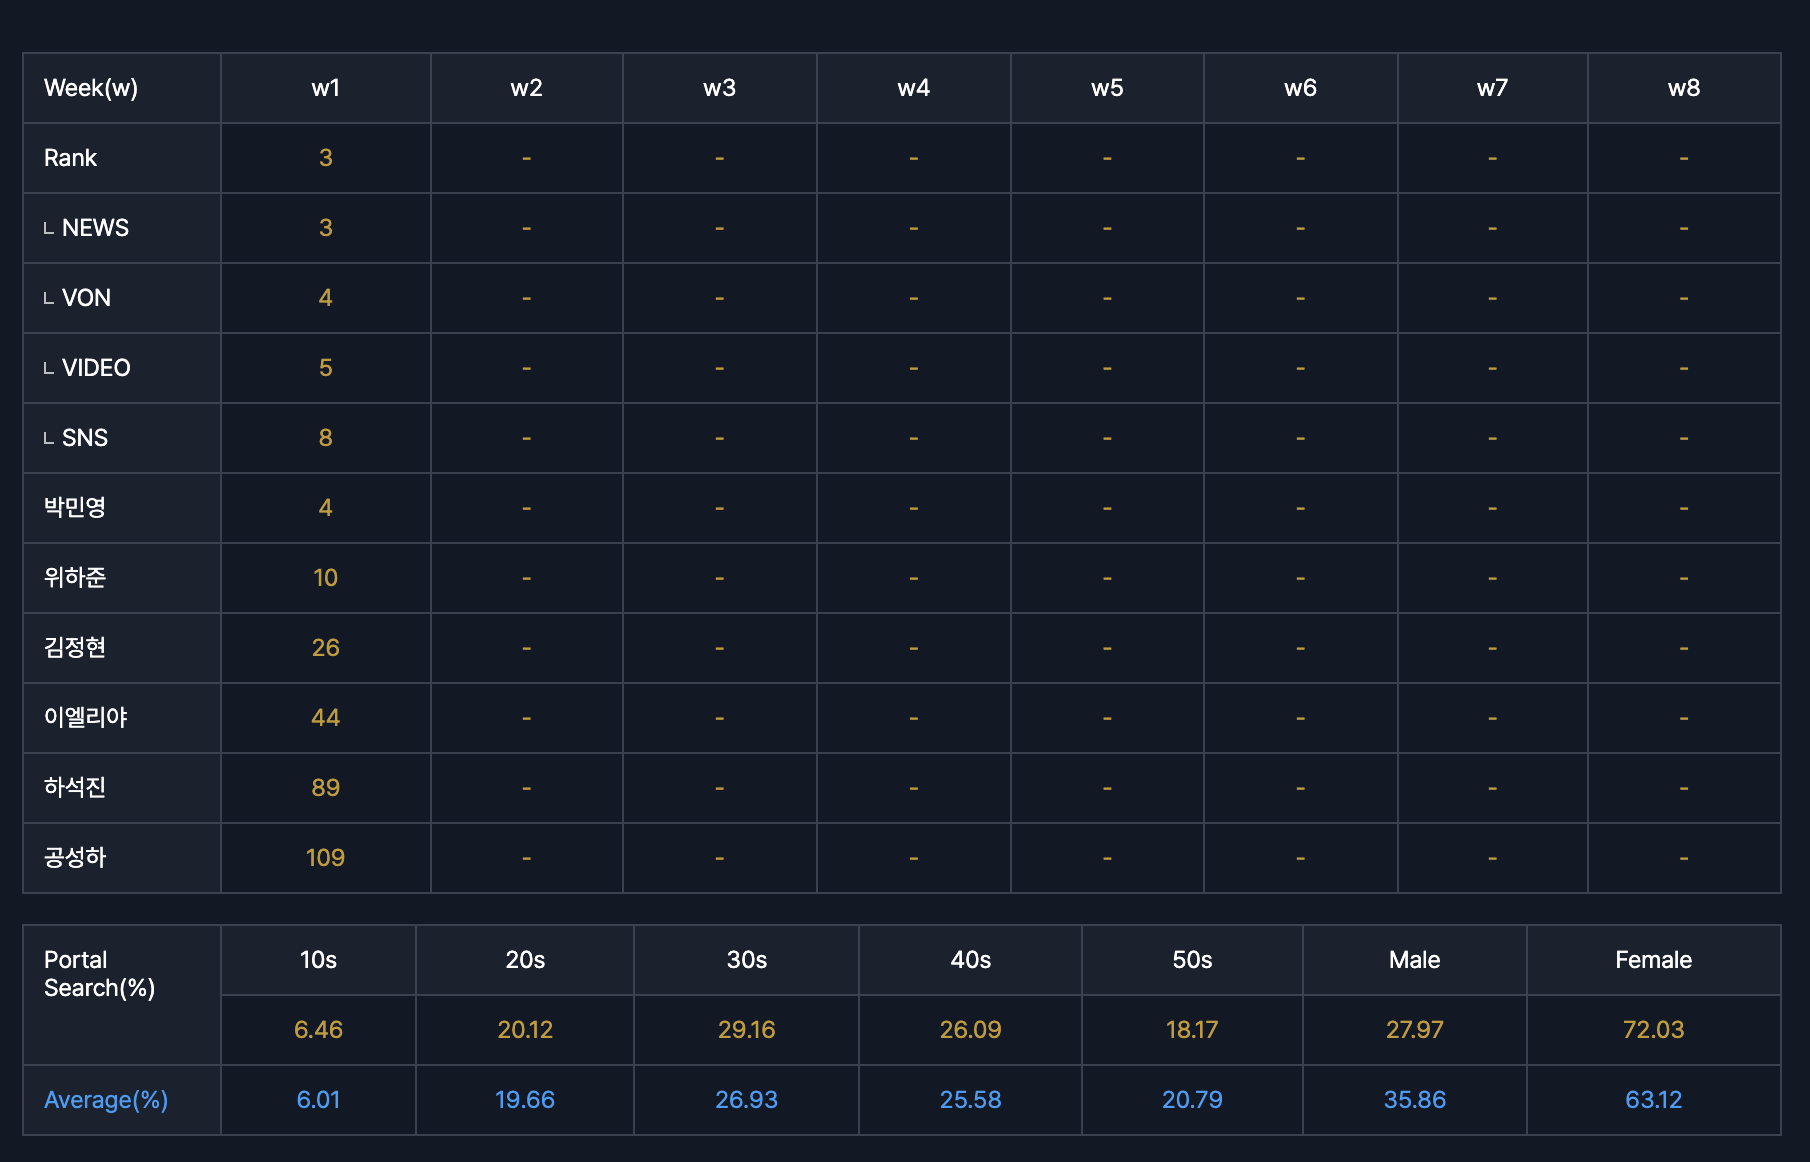The height and width of the screenshot is (1162, 1810).
Task: Click the VIDEO sub-row label
Action: (x=96, y=368)
